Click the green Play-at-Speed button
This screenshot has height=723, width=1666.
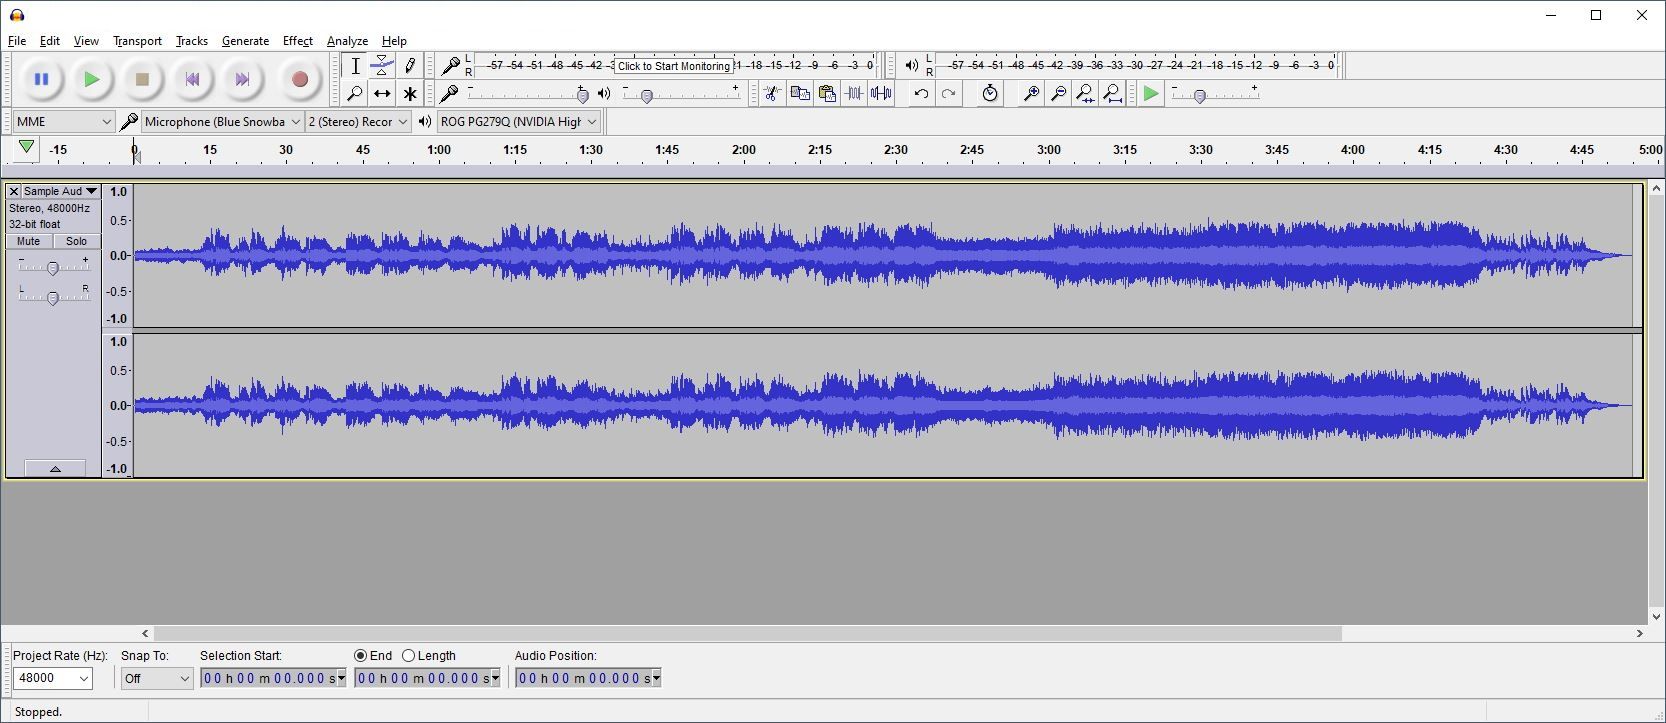(x=1151, y=93)
